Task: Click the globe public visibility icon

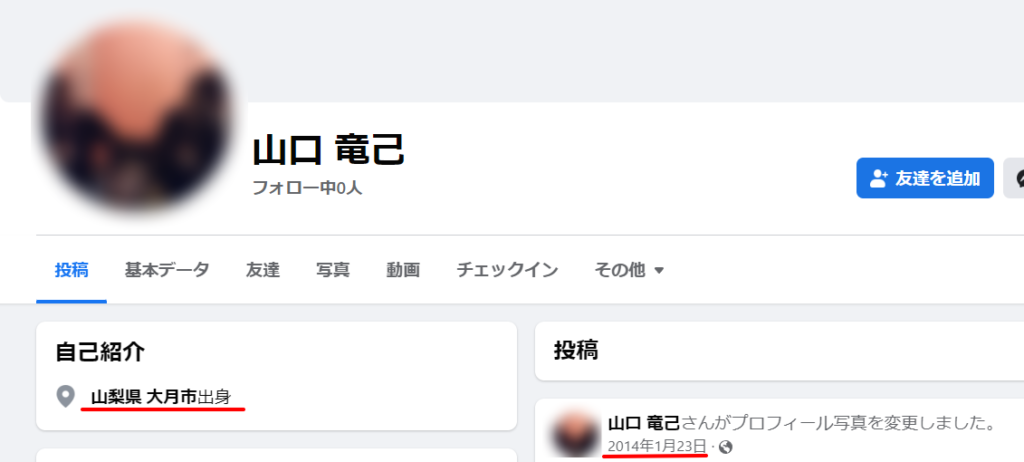Action: point(725,447)
